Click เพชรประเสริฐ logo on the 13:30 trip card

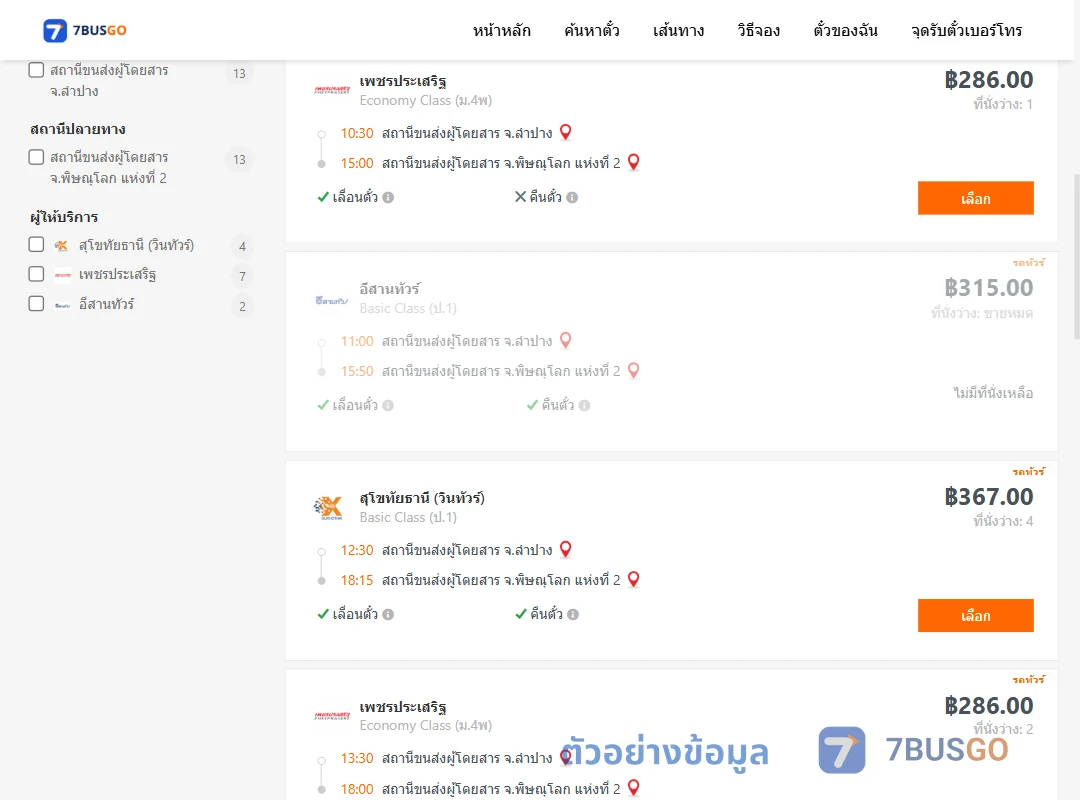(332, 716)
